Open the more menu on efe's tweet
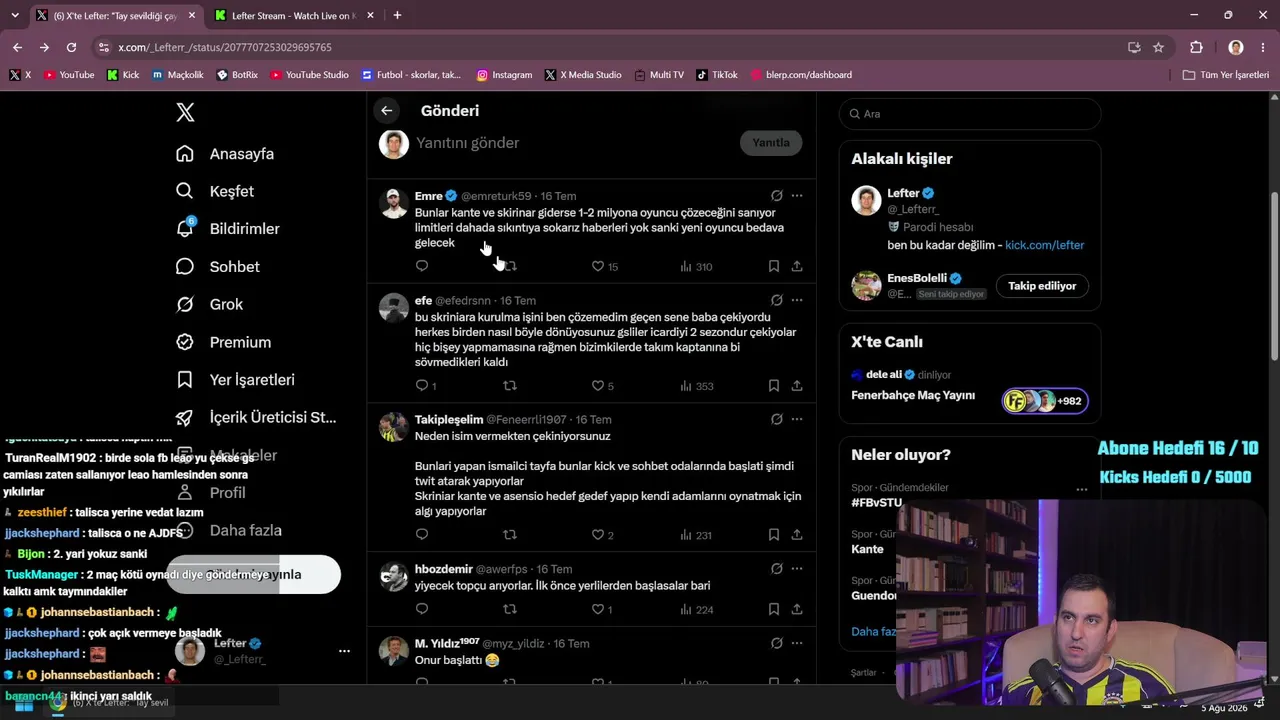The width and height of the screenshot is (1280, 720). (797, 300)
